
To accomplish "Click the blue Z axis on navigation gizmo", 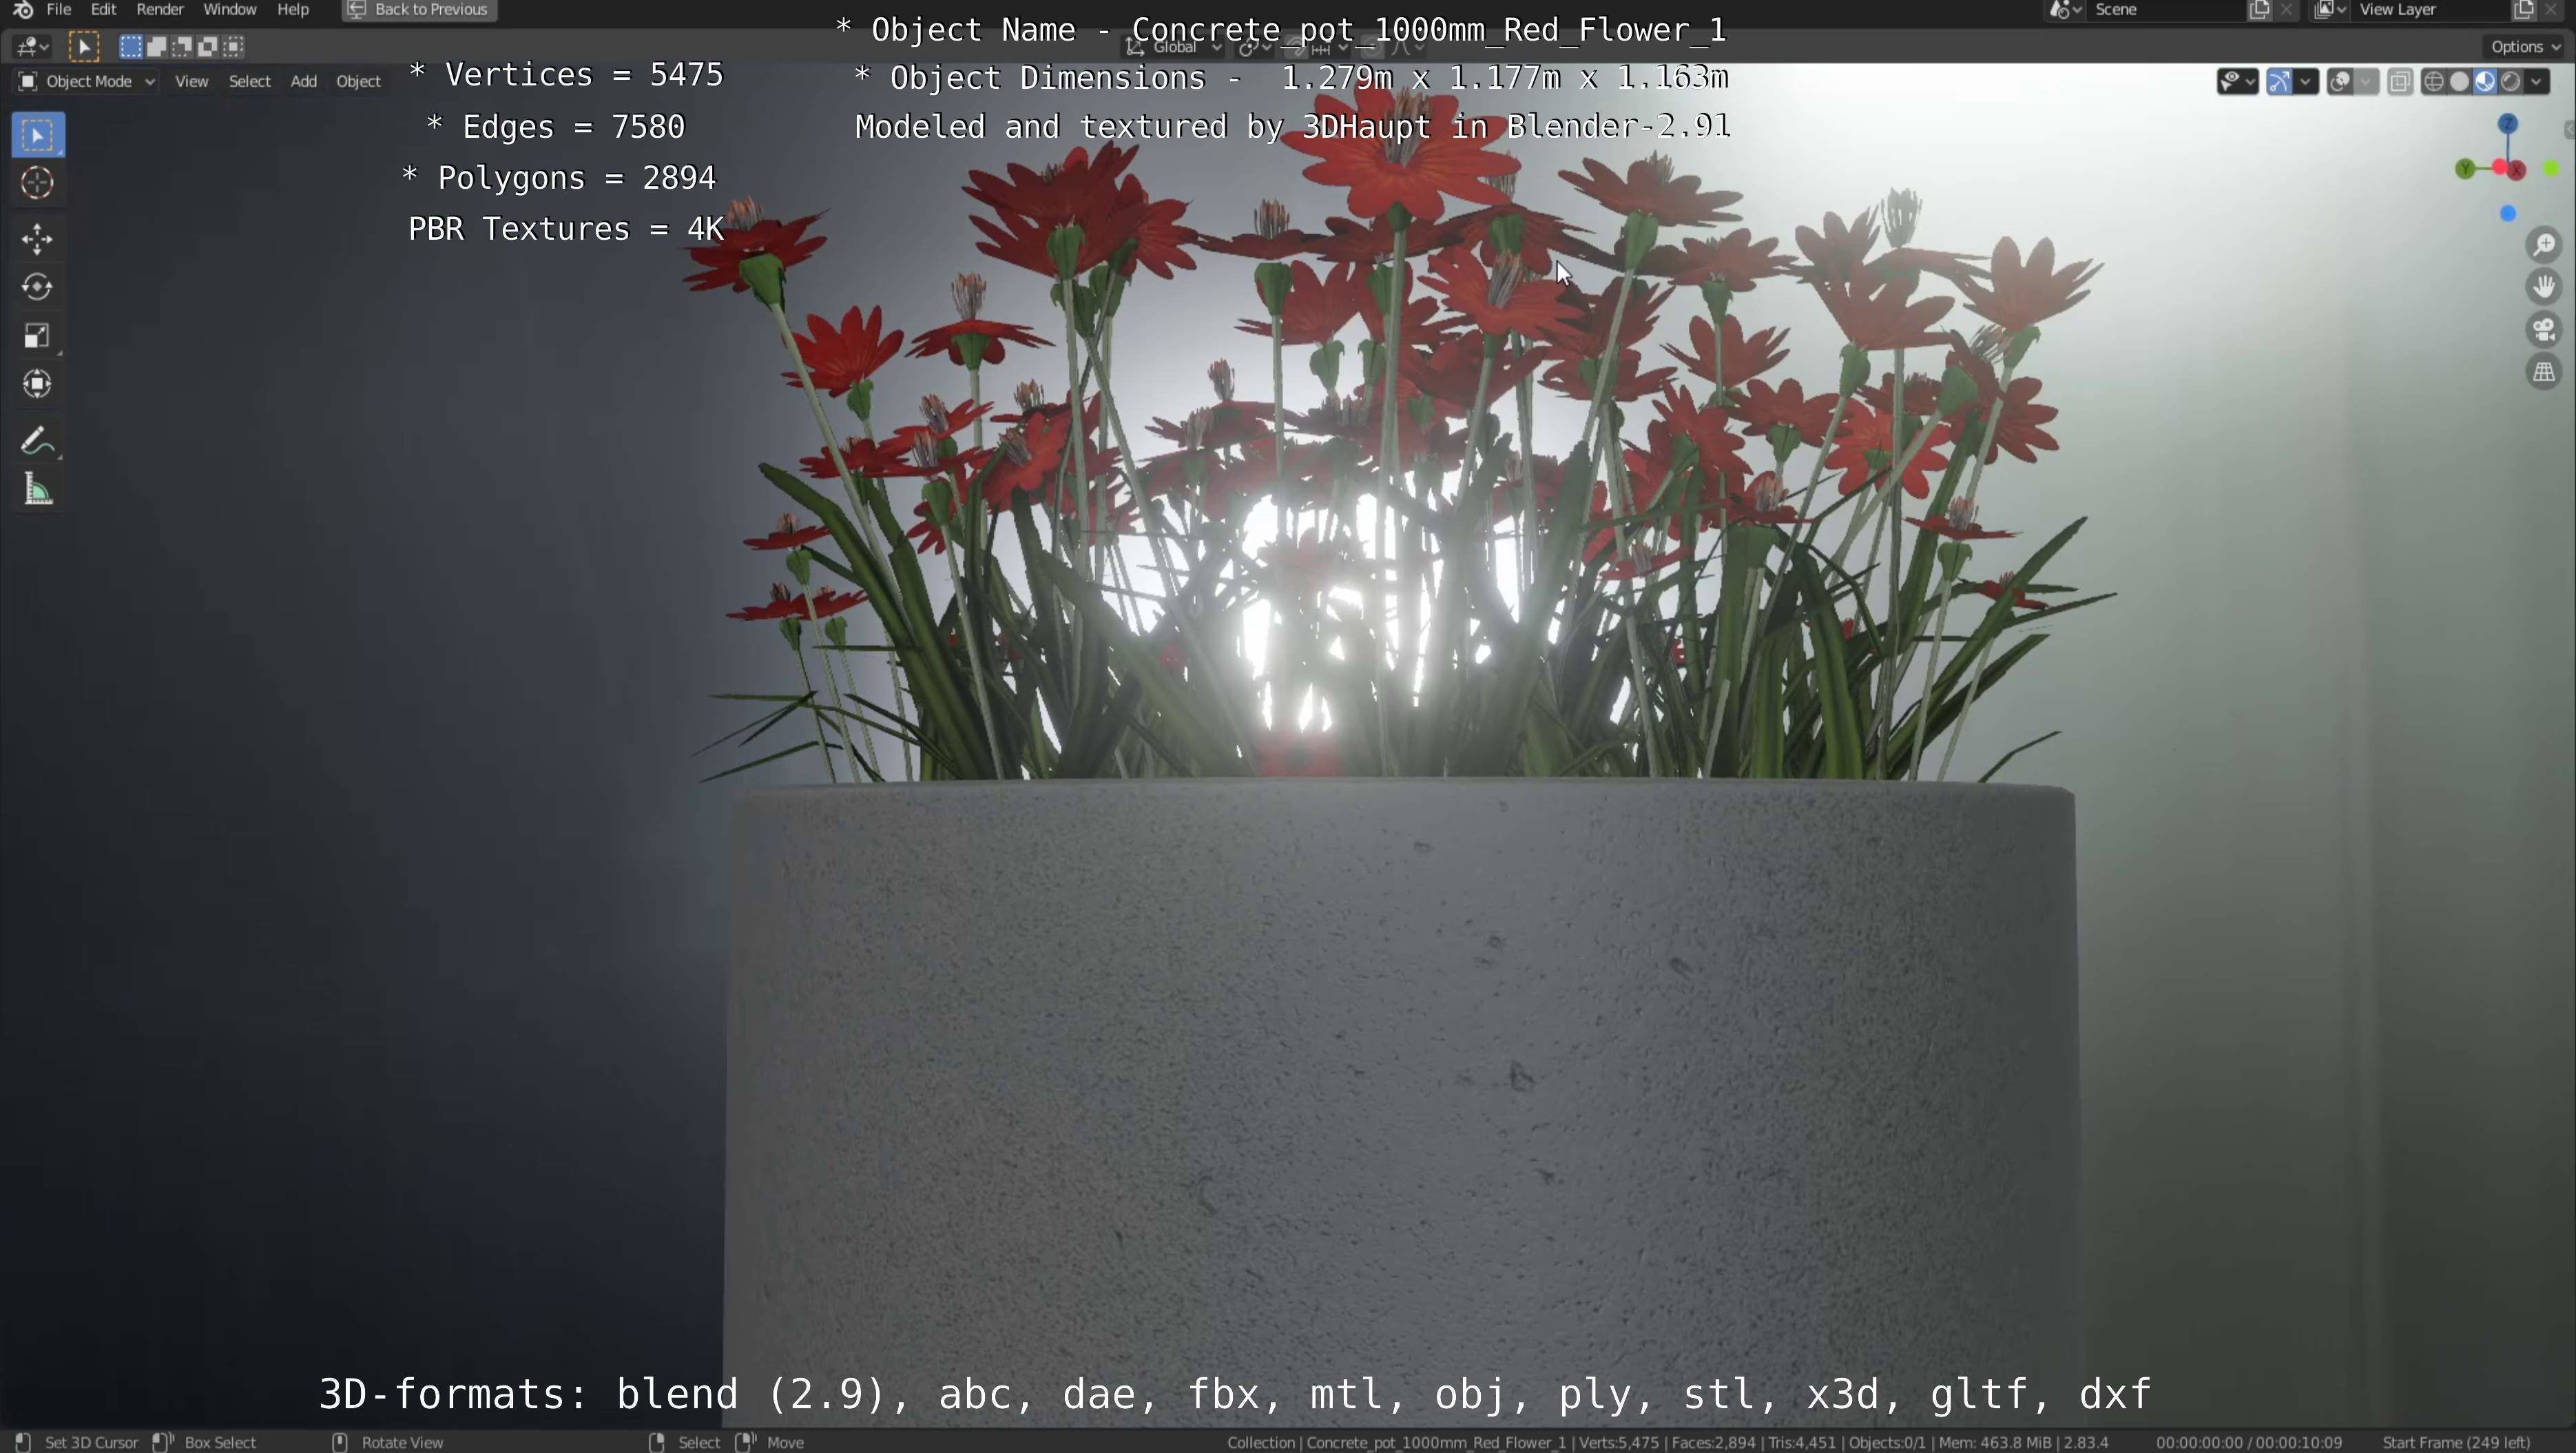I will pos(2507,123).
